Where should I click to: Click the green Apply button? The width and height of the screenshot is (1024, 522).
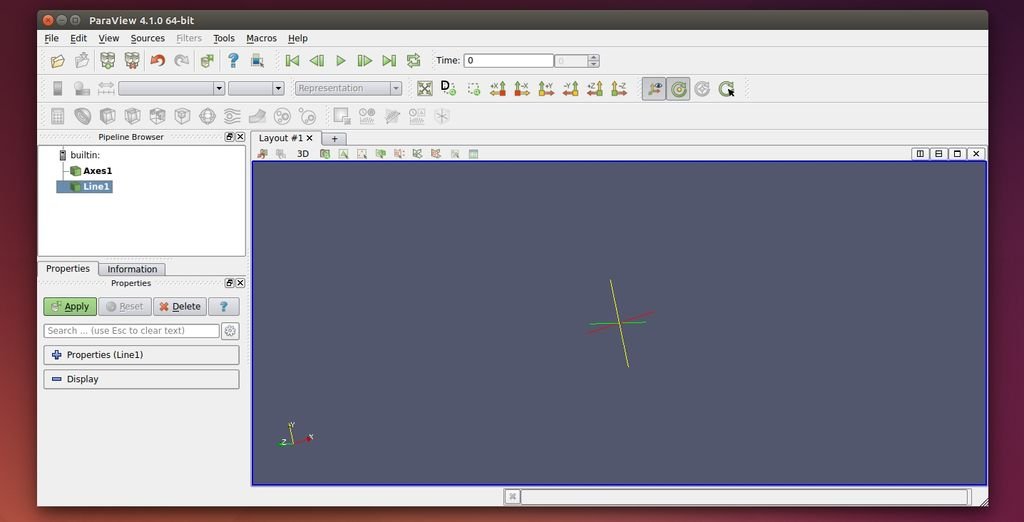[70, 307]
